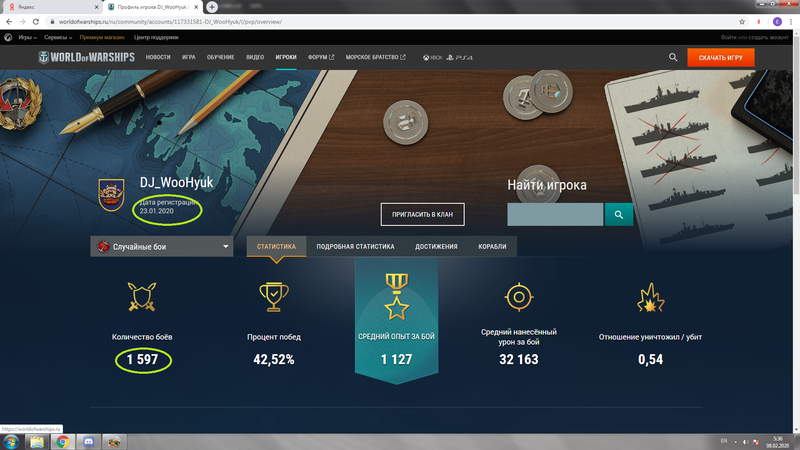800x450 pixels.
Task: Switch to ПОДРОБНАЯ СТАТИСТИКА tab
Action: coord(355,246)
